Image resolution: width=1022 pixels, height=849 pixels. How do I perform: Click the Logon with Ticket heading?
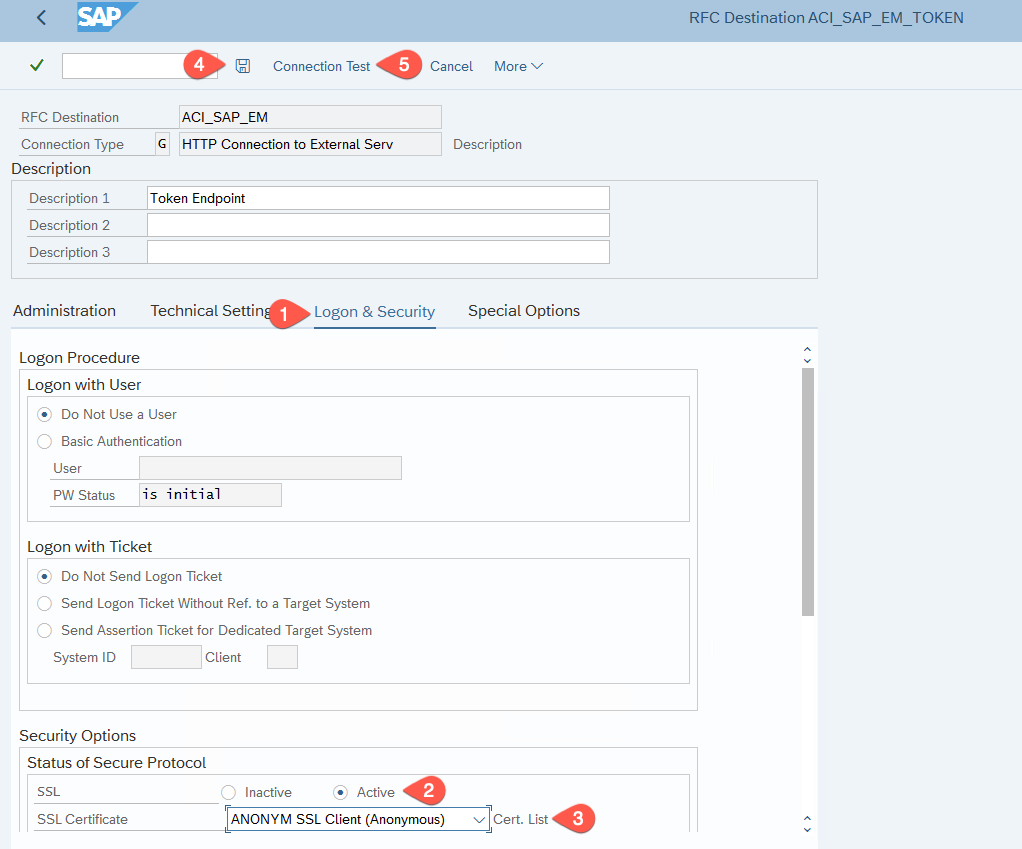pos(89,547)
